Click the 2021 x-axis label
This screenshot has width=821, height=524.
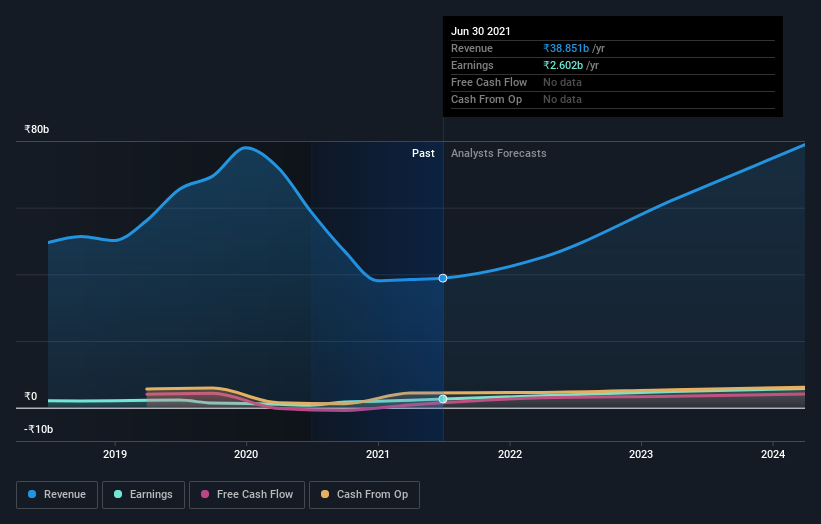click(x=378, y=454)
